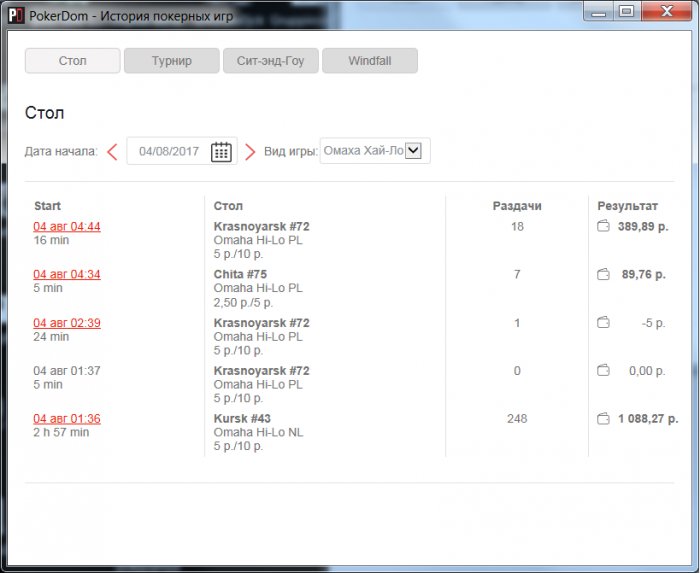Click the result value 389,89 р.

[x=643, y=226]
